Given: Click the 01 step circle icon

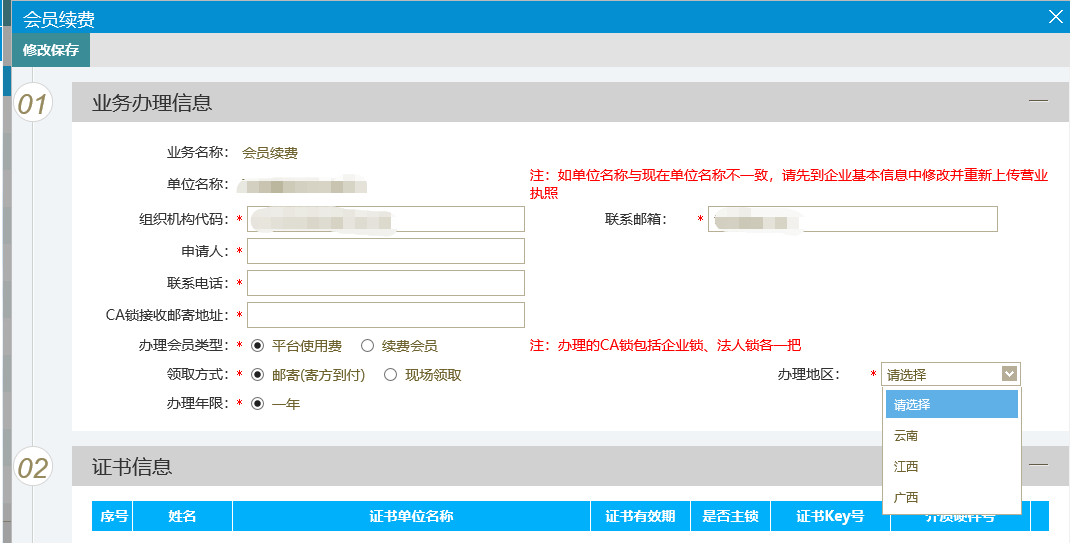Looking at the screenshot, I should (x=33, y=103).
